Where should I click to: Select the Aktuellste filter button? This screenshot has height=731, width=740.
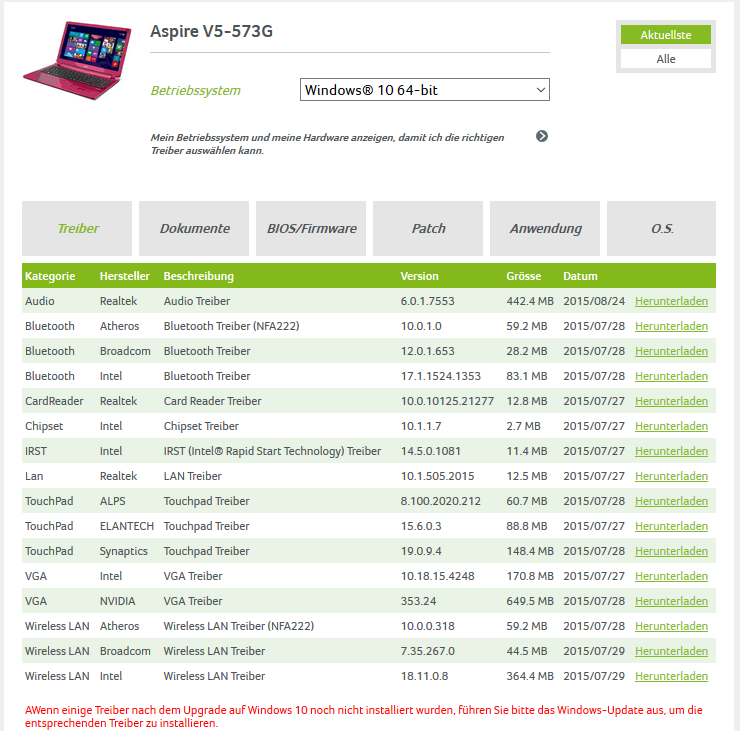[665, 35]
